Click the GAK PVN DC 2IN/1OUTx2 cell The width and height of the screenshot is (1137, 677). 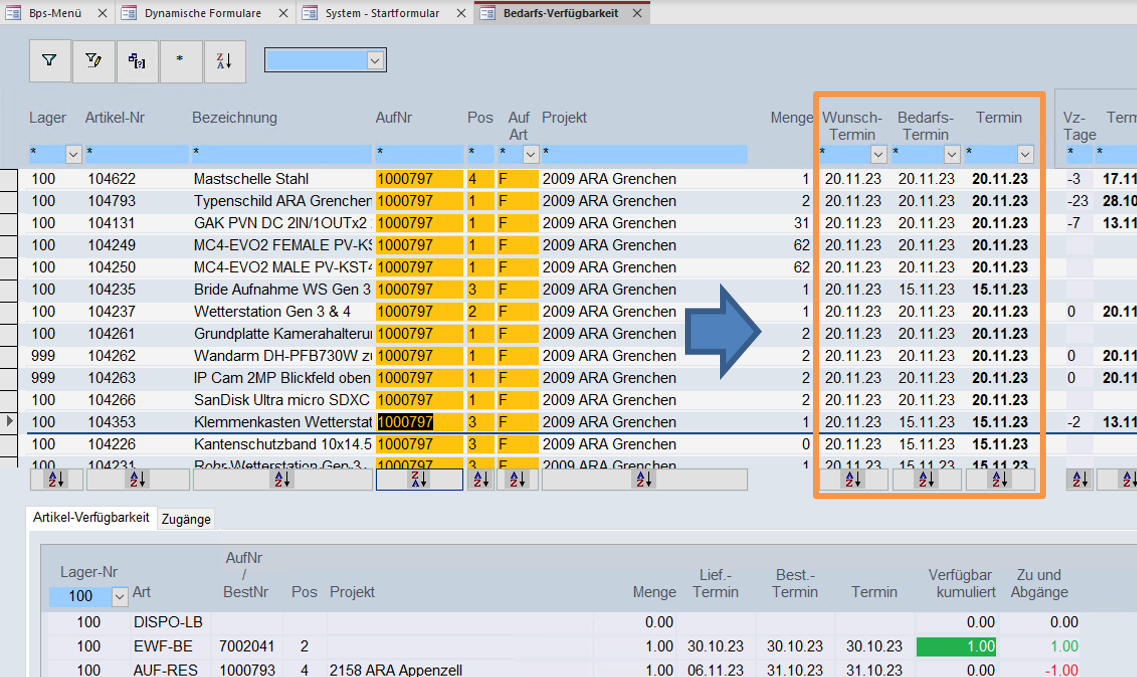(x=282, y=223)
